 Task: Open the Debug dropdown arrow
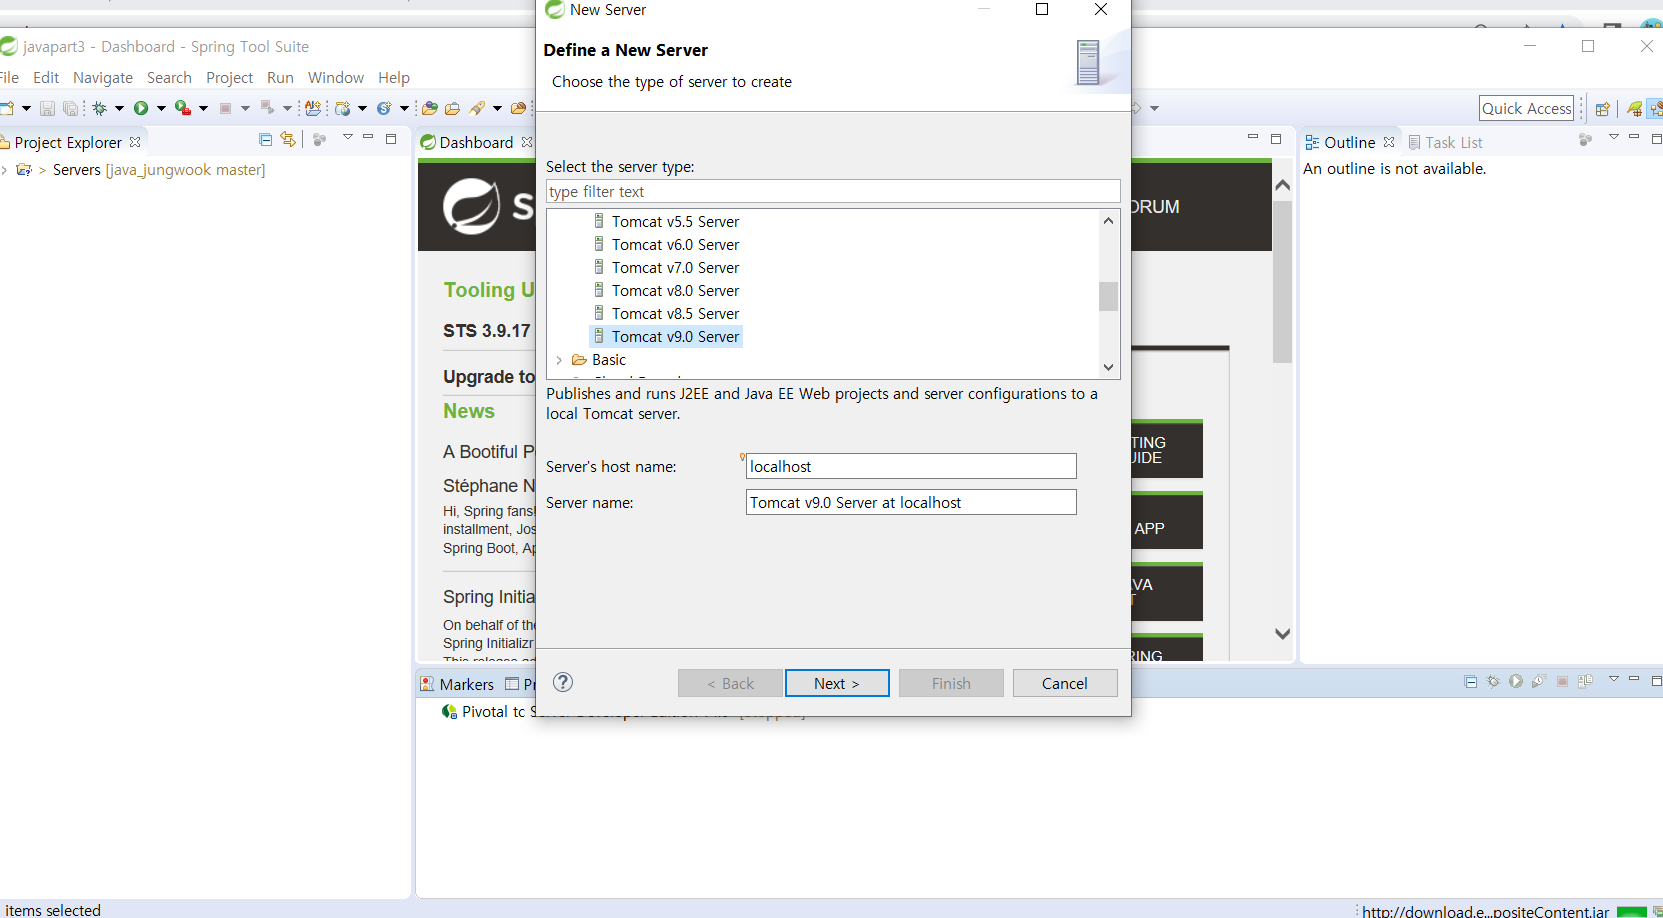pyautogui.click(x=119, y=108)
